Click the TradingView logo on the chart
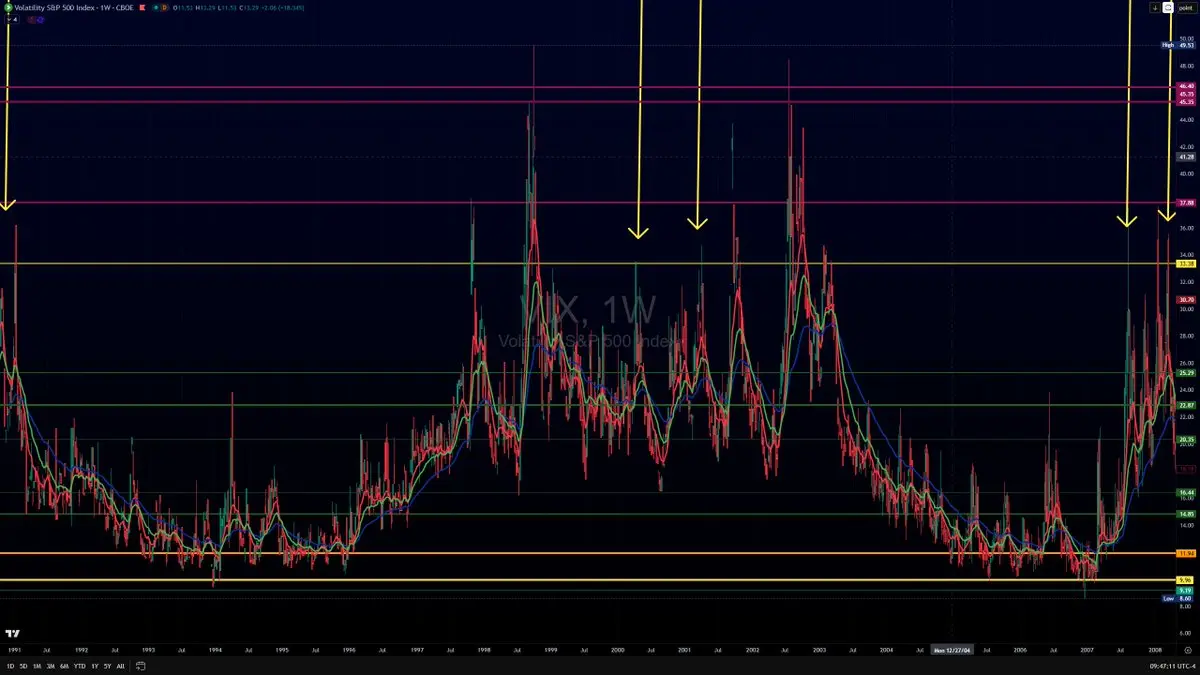 coord(13,634)
